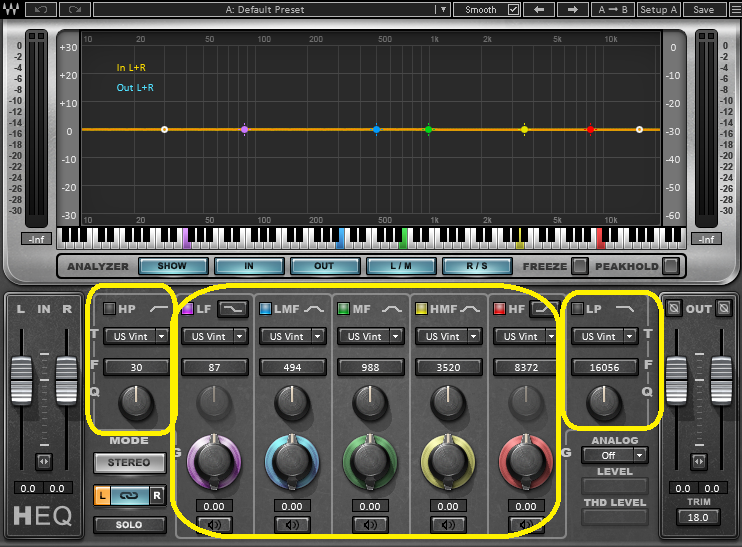Click the Save button
Screen dimensions: 742x547
(x=704, y=9)
